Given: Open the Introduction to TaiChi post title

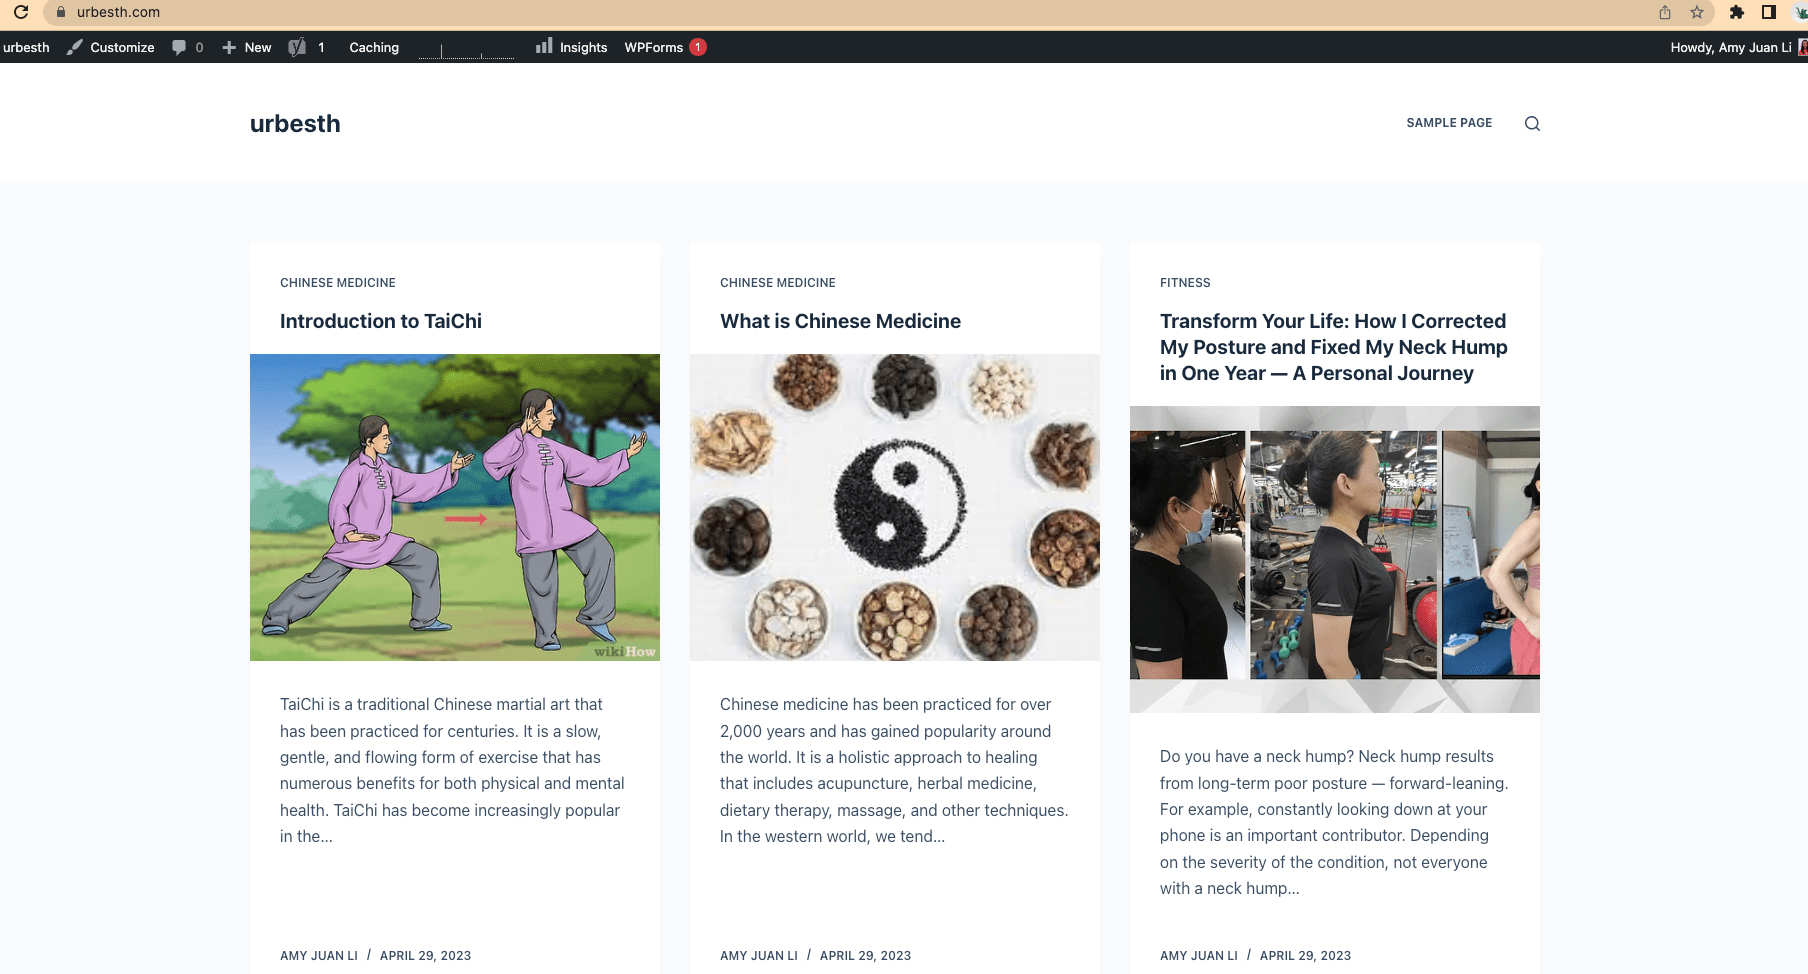Looking at the screenshot, I should tap(381, 321).
